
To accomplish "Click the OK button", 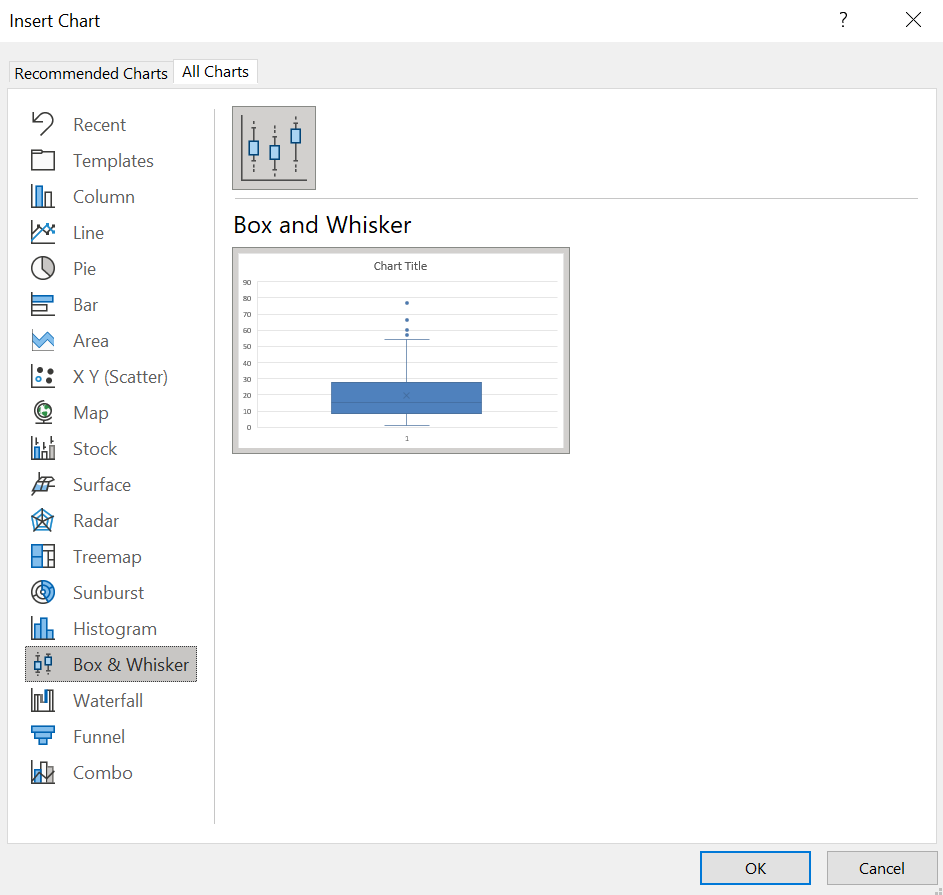I will [755, 868].
